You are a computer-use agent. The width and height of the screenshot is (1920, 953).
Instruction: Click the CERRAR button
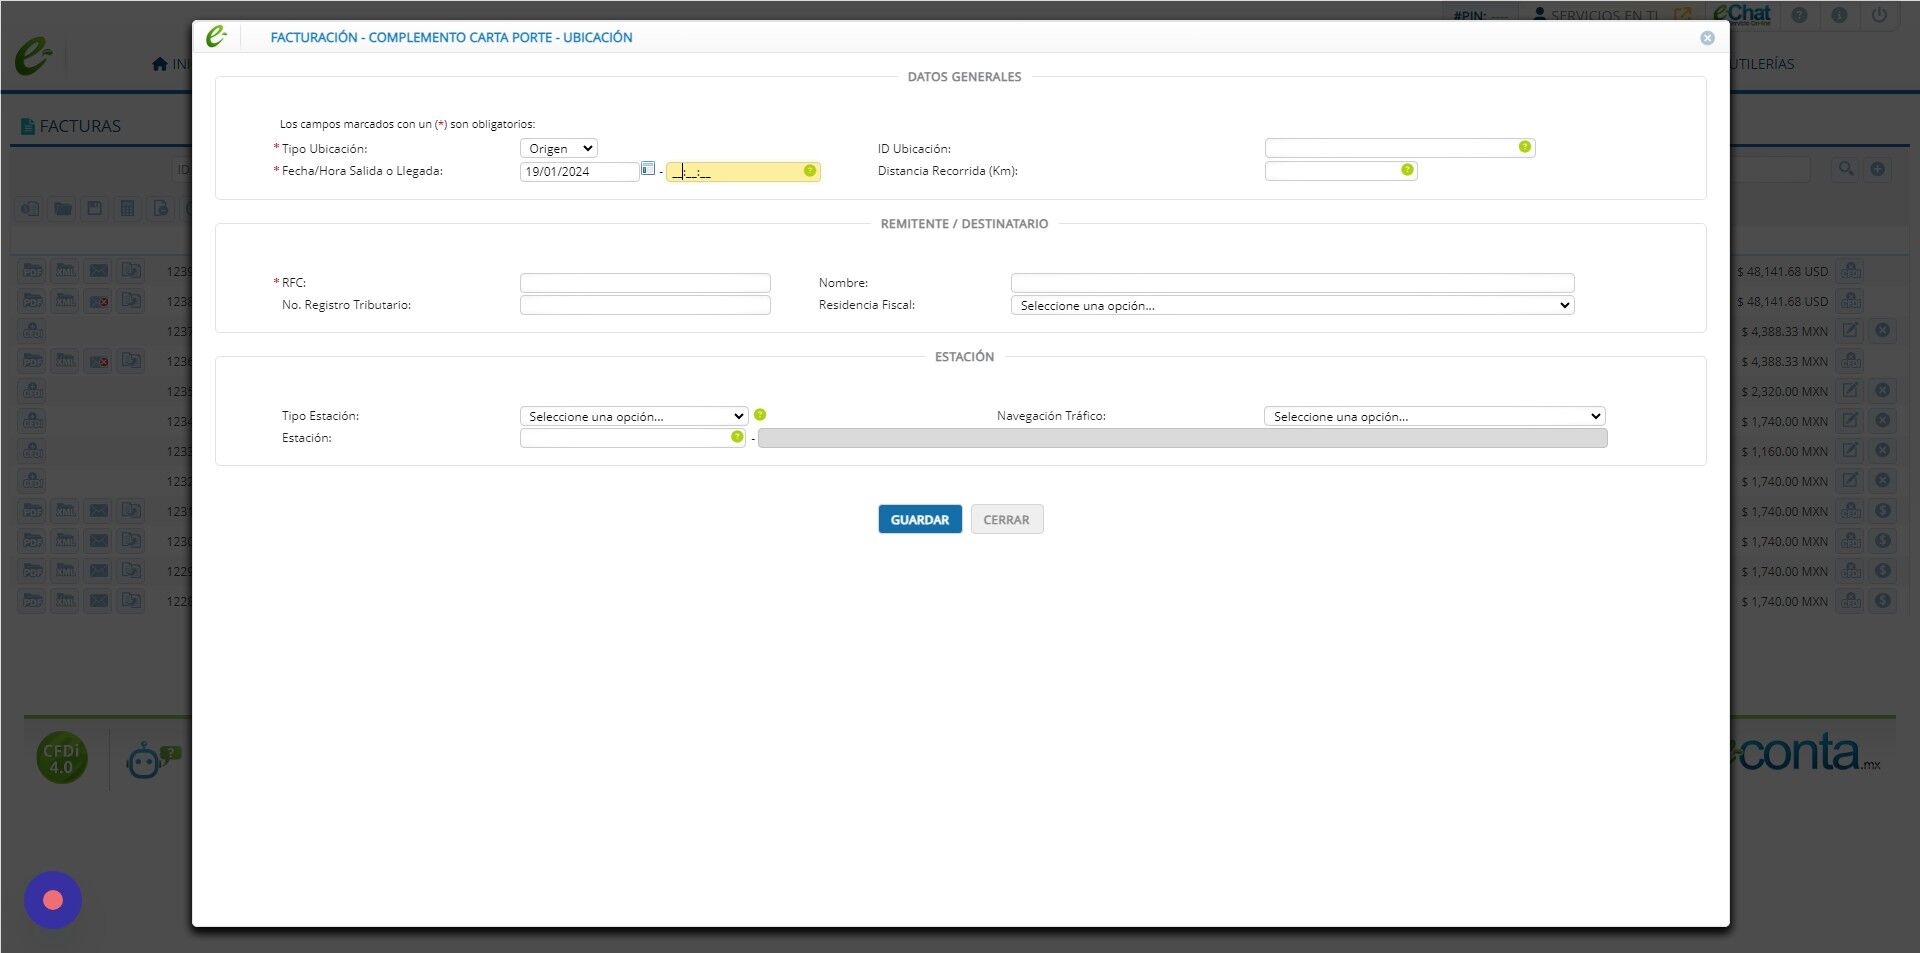point(1006,519)
